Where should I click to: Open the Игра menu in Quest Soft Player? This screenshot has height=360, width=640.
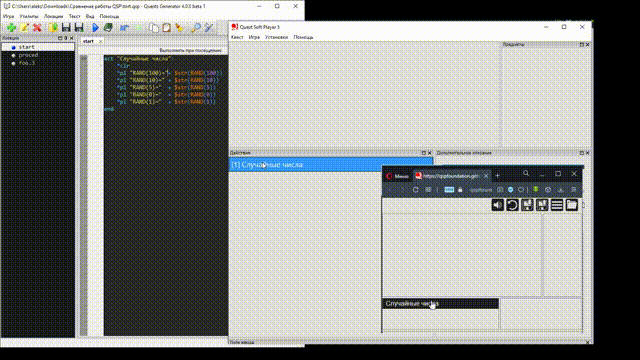pyautogui.click(x=254, y=37)
